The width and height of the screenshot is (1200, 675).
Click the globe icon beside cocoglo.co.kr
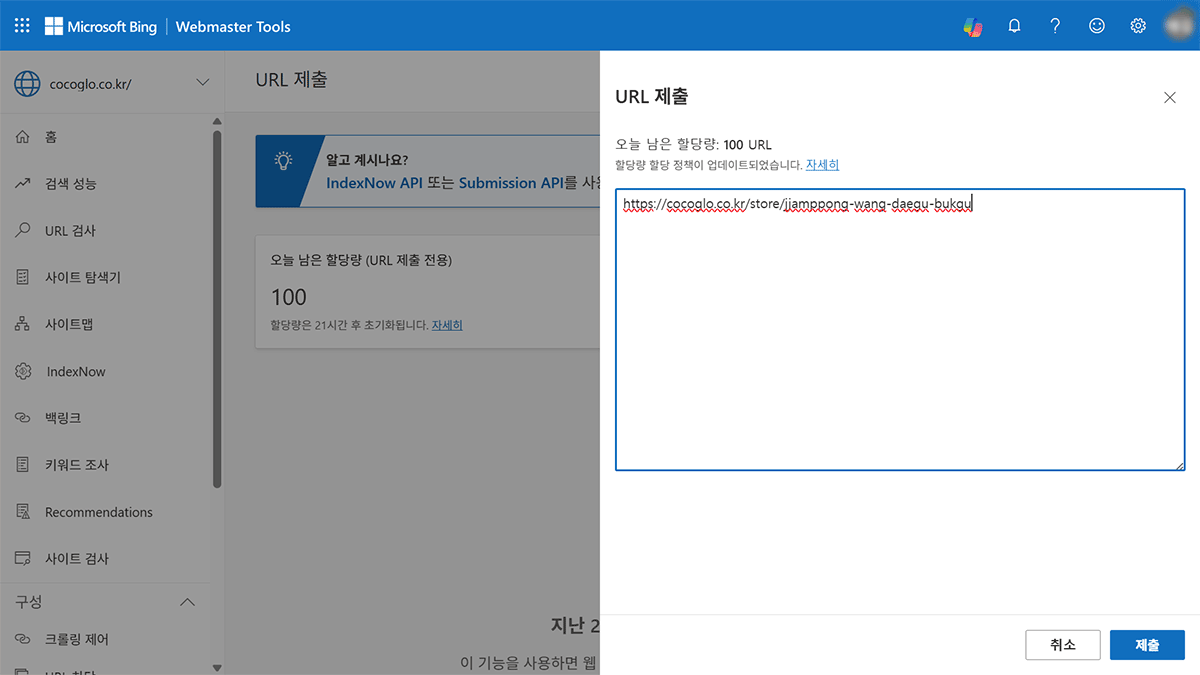(27, 83)
